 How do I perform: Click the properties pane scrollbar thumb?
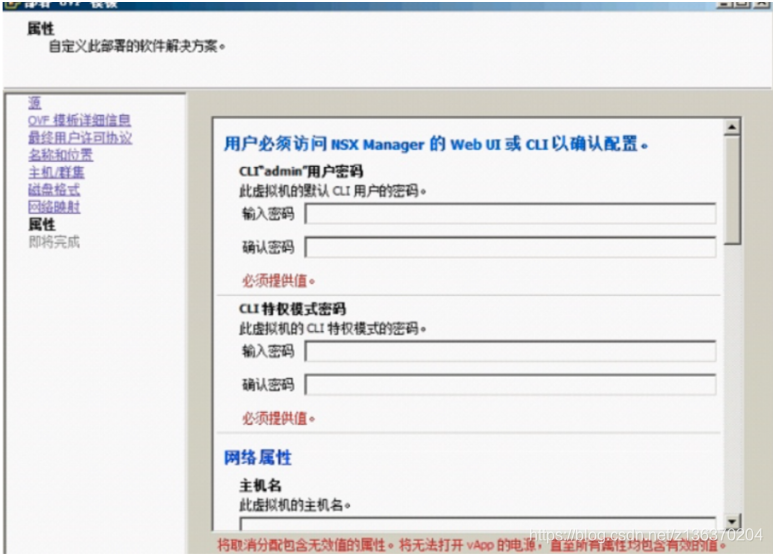732,190
